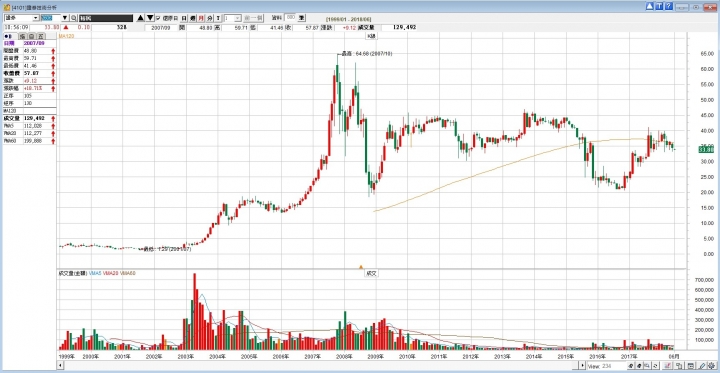Viewport: 720px width, 373px height.
Task: Open help with the blue question mark icon
Action: tap(668, 6)
